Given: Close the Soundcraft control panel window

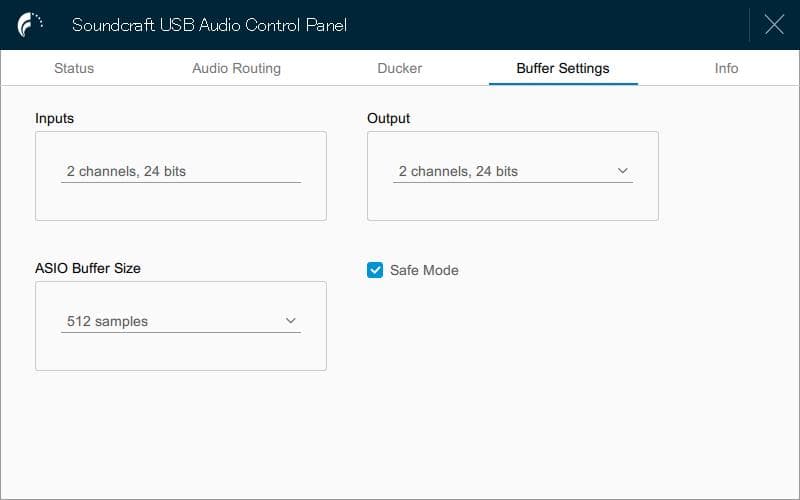Looking at the screenshot, I should tap(774, 25).
